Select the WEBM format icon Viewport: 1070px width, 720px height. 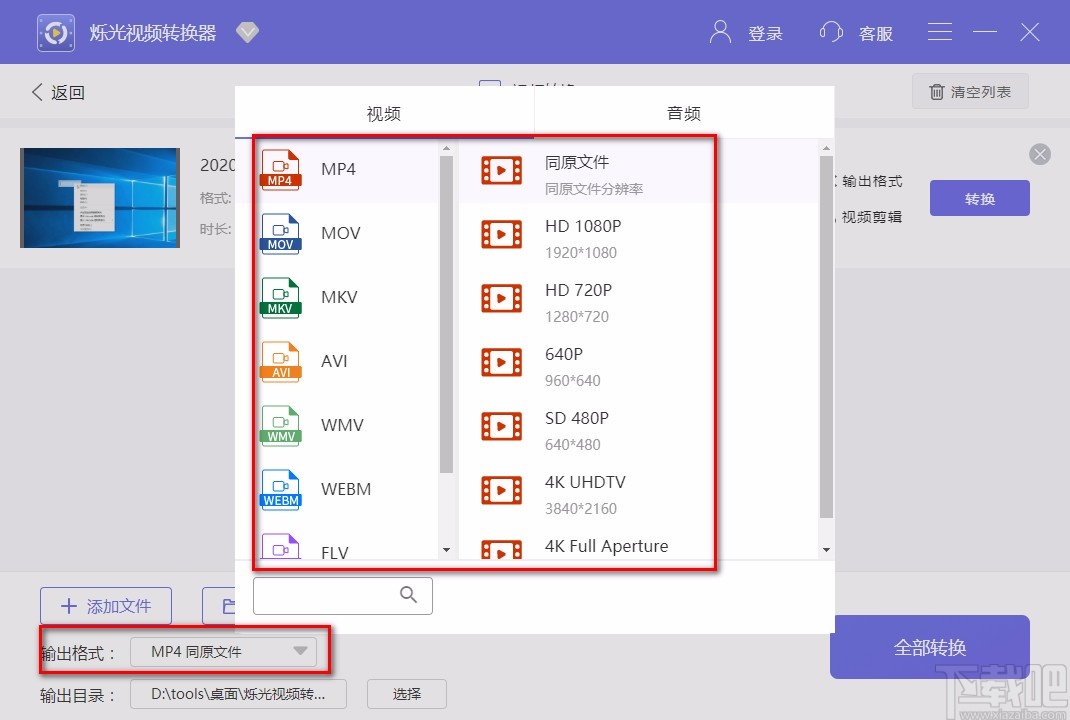pyautogui.click(x=280, y=490)
